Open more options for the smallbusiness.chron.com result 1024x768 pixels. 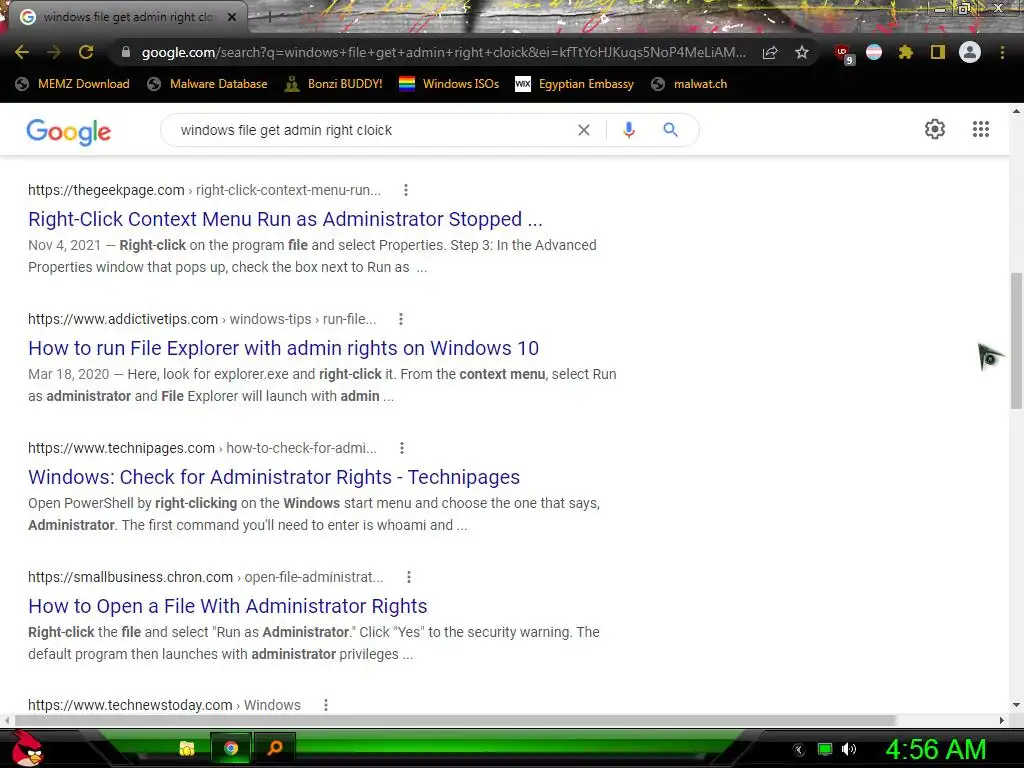click(409, 577)
